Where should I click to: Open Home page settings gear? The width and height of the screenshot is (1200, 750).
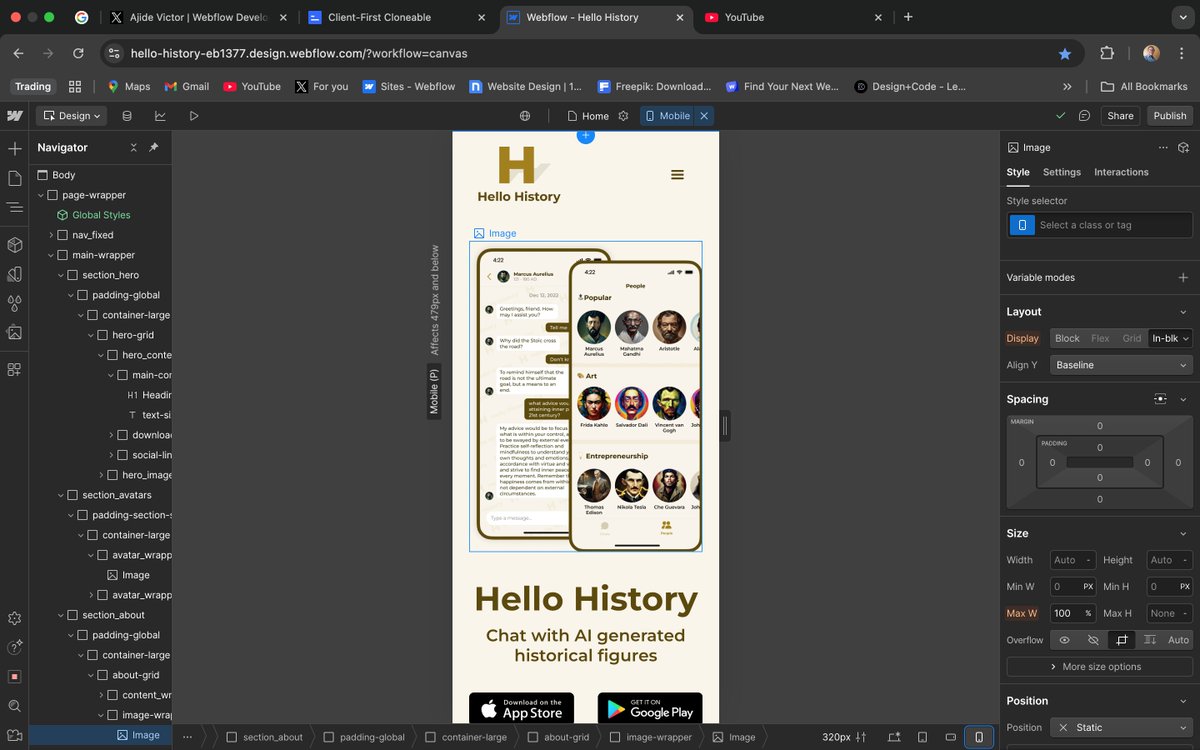623,116
